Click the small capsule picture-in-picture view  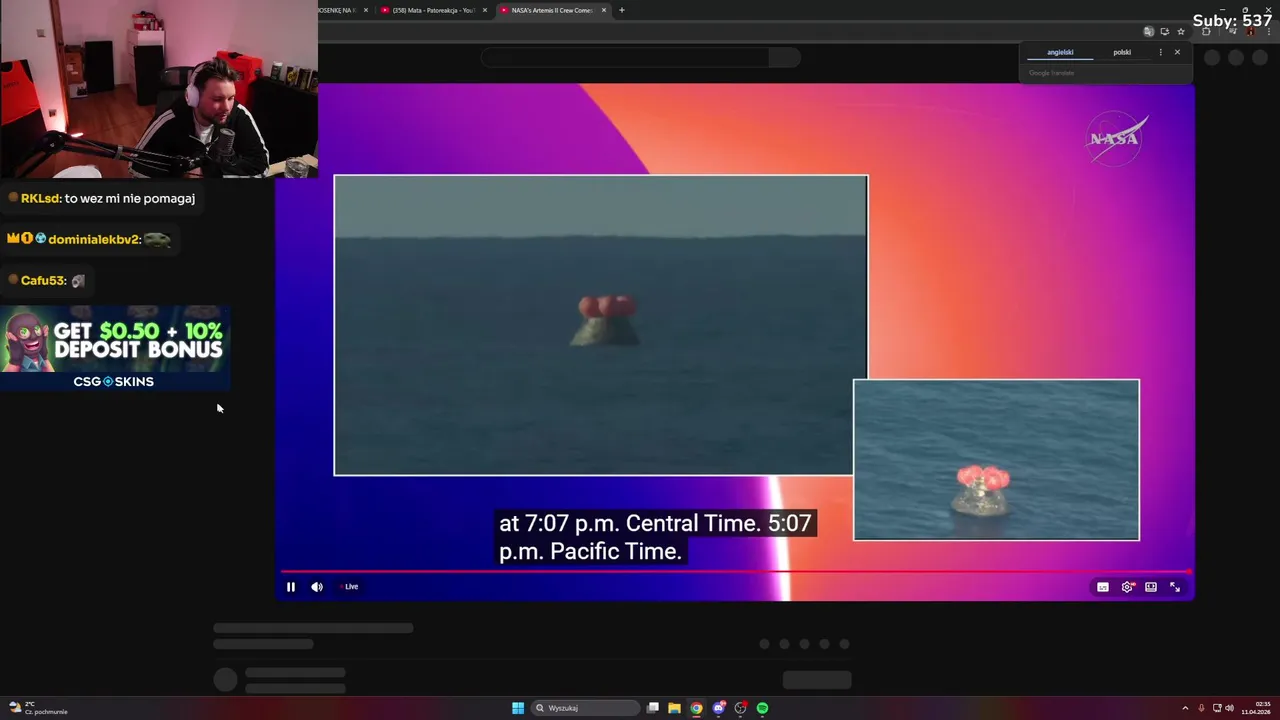pos(996,460)
